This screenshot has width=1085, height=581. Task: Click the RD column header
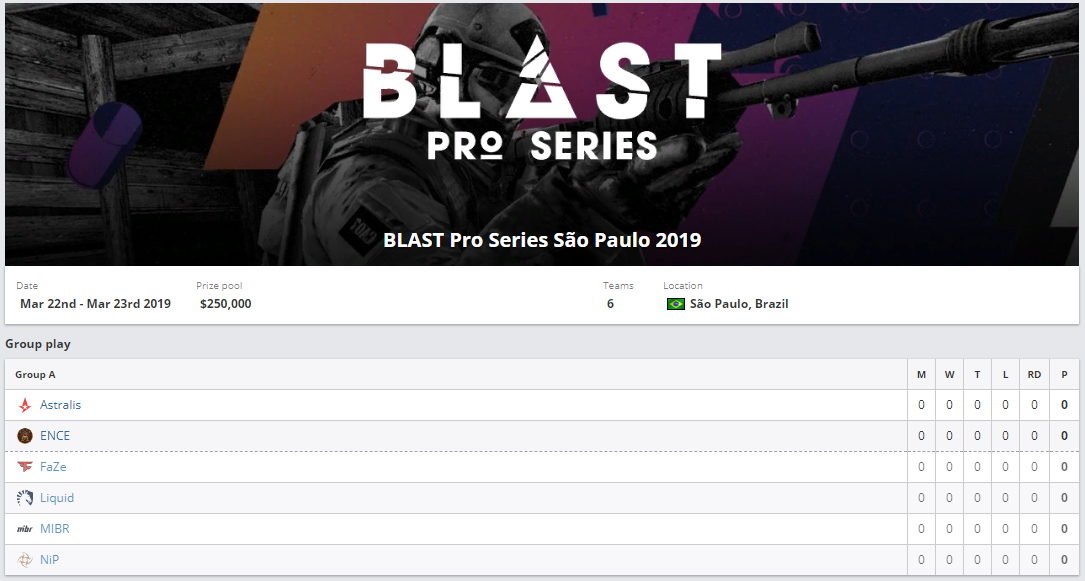click(1034, 374)
